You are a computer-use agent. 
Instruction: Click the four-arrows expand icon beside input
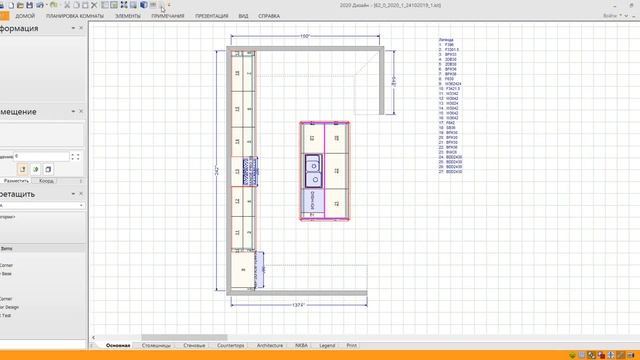tap(76, 157)
